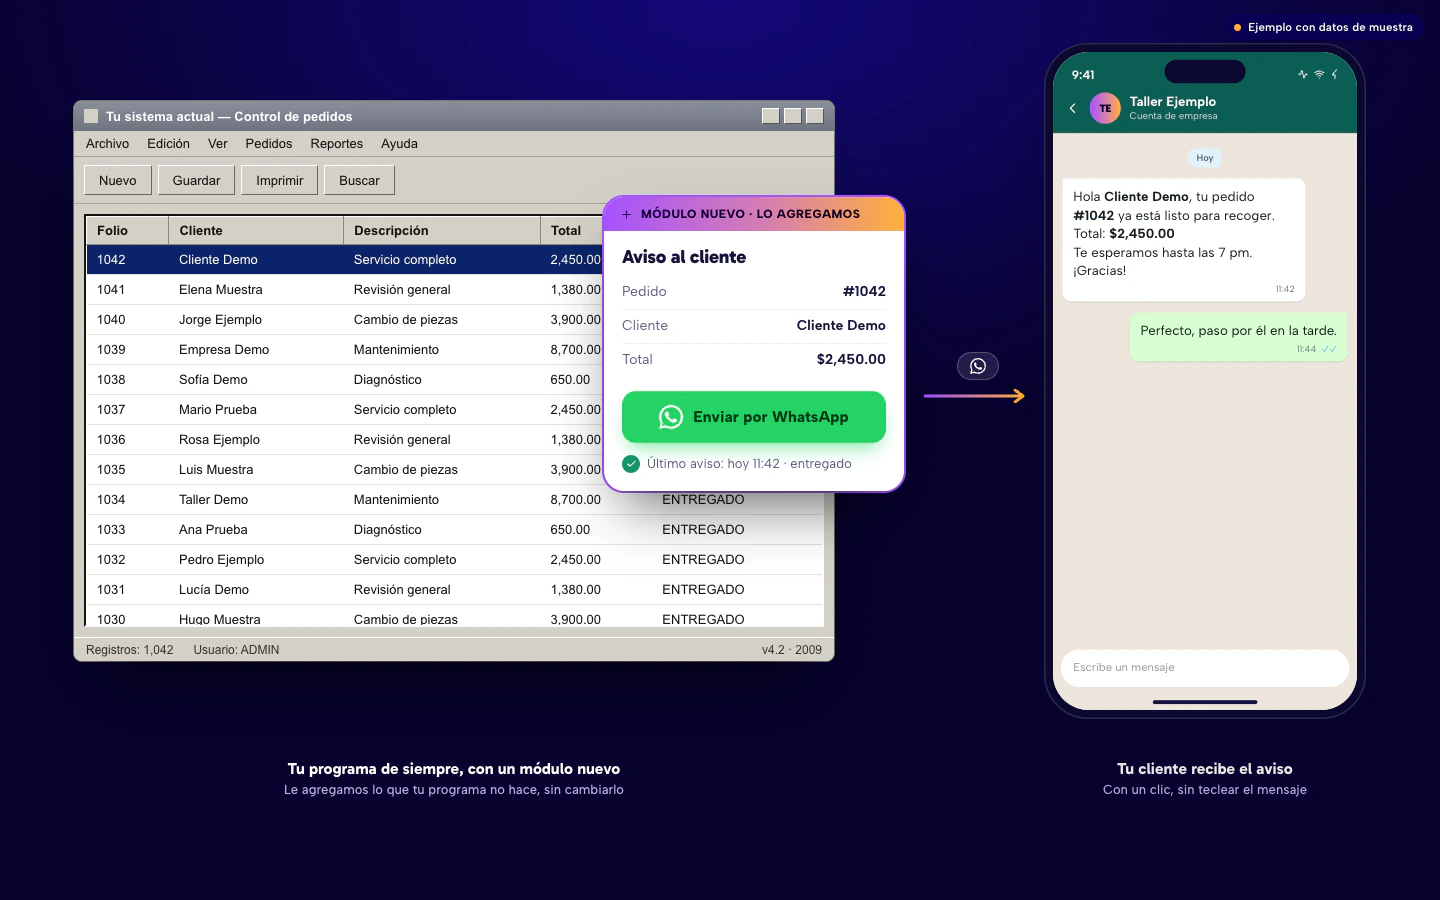
Task: Tap the back chevron in the phone chat header
Action: (x=1073, y=108)
